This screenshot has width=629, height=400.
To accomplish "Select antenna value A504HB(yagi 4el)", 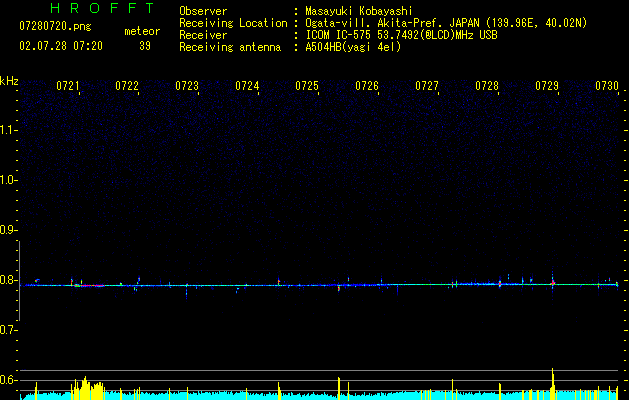I will (353, 47).
